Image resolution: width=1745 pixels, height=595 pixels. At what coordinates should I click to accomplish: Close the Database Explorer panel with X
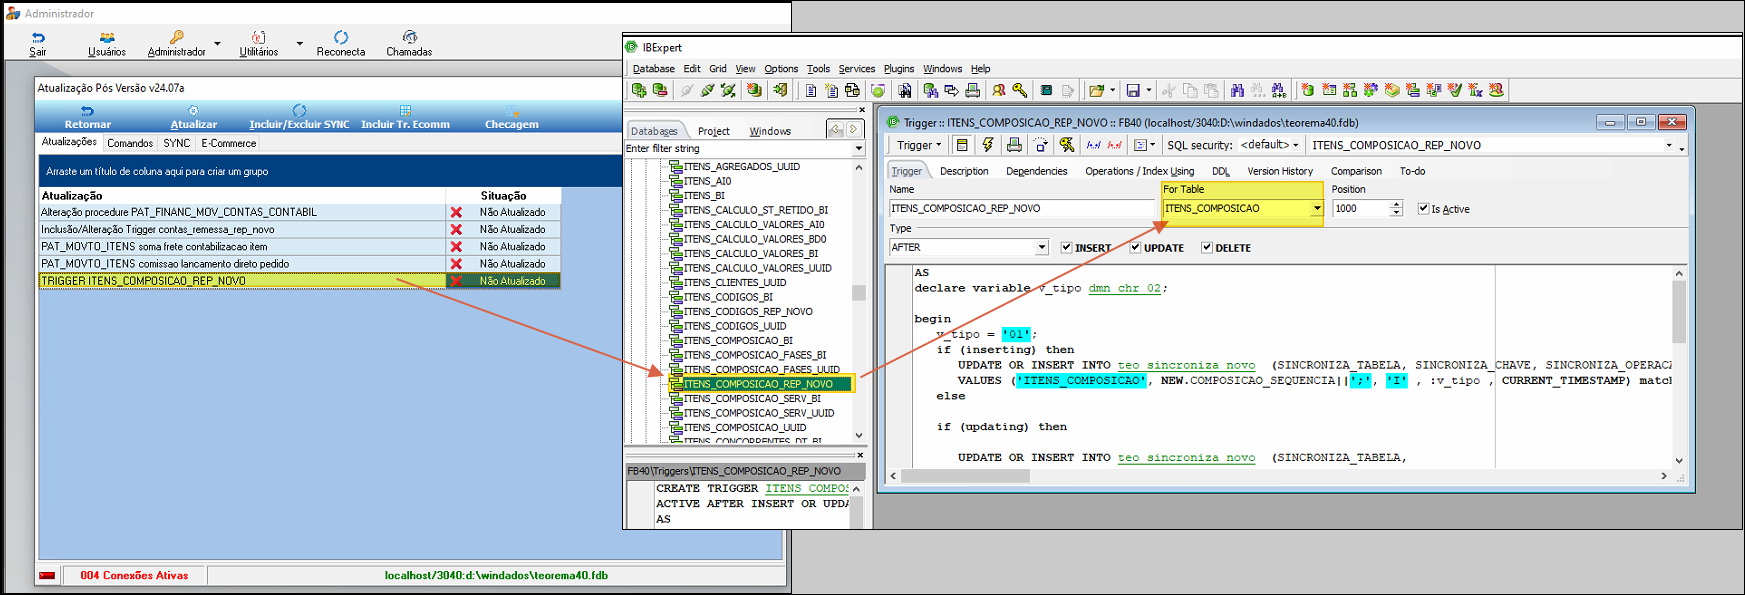tap(861, 110)
